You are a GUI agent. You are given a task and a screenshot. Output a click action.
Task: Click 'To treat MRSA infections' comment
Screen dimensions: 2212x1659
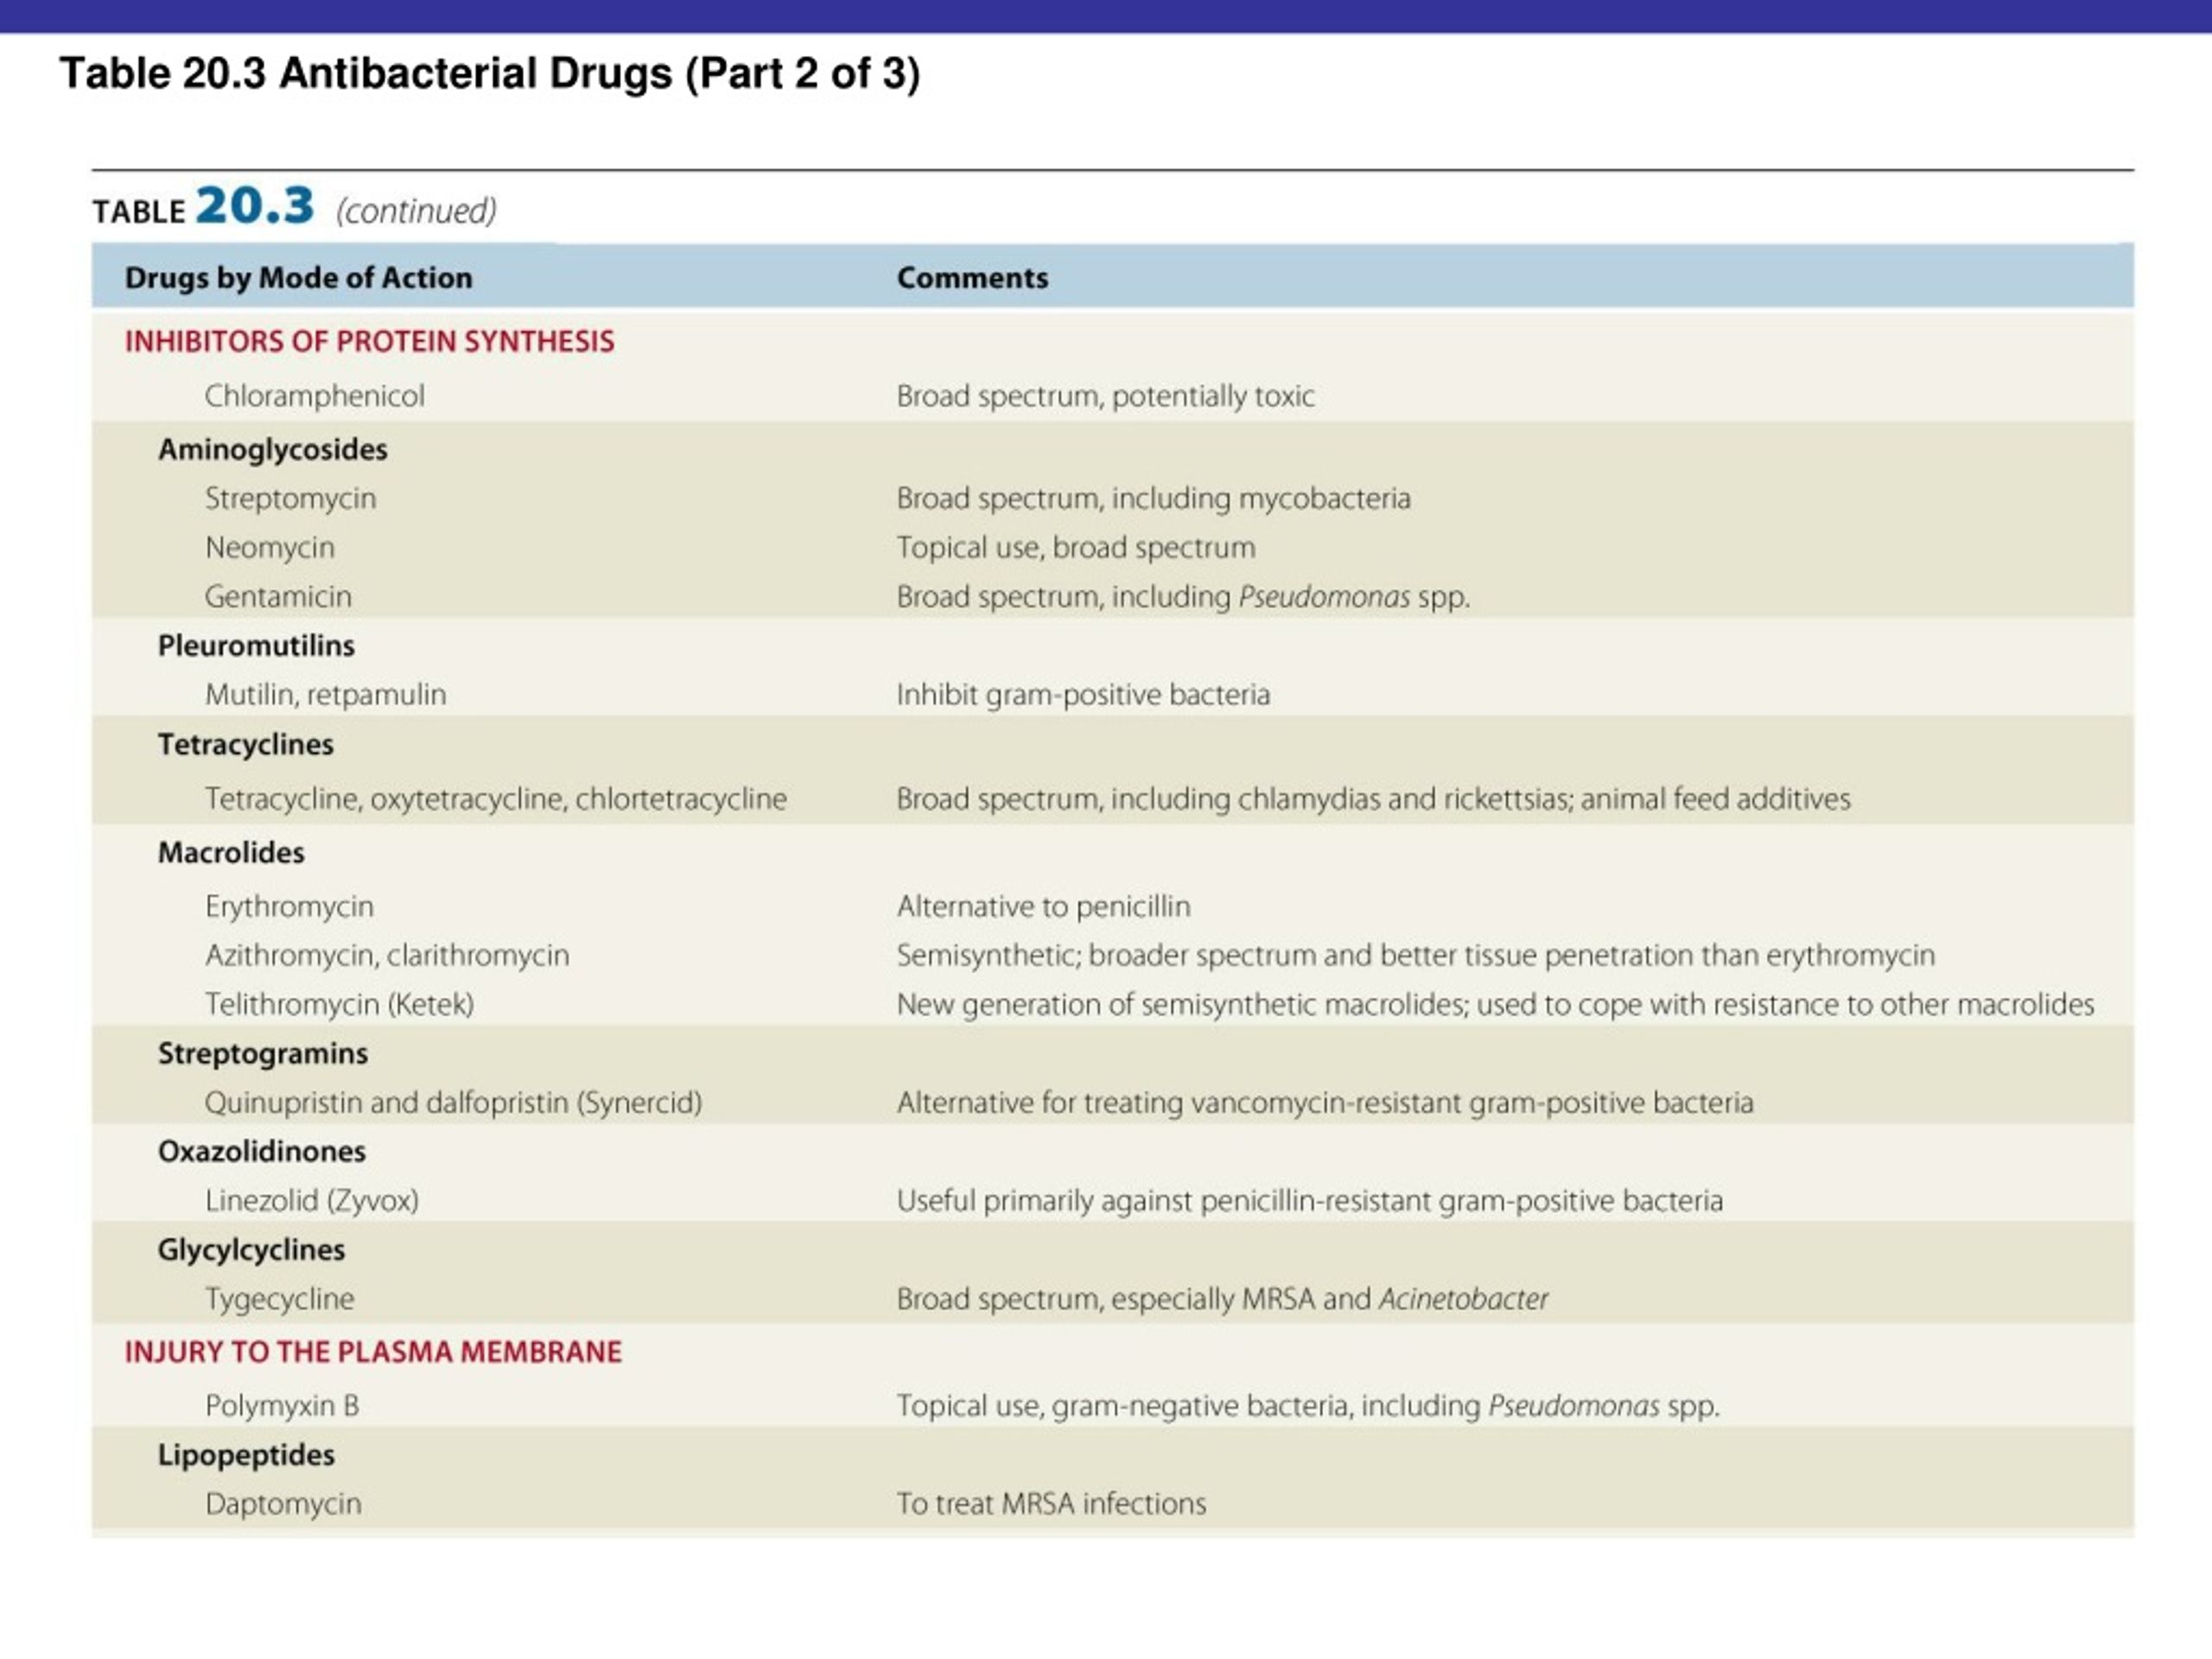[1051, 1504]
